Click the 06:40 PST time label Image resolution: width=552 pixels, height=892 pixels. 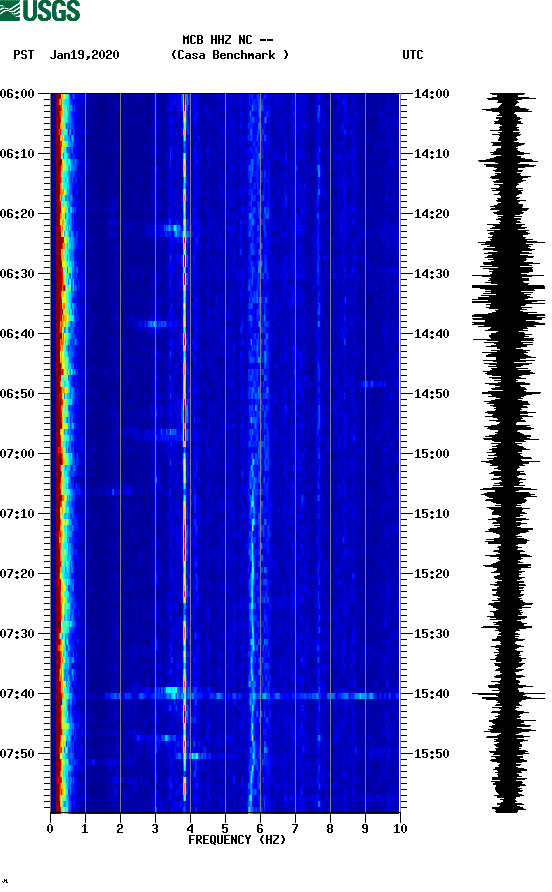tap(17, 334)
